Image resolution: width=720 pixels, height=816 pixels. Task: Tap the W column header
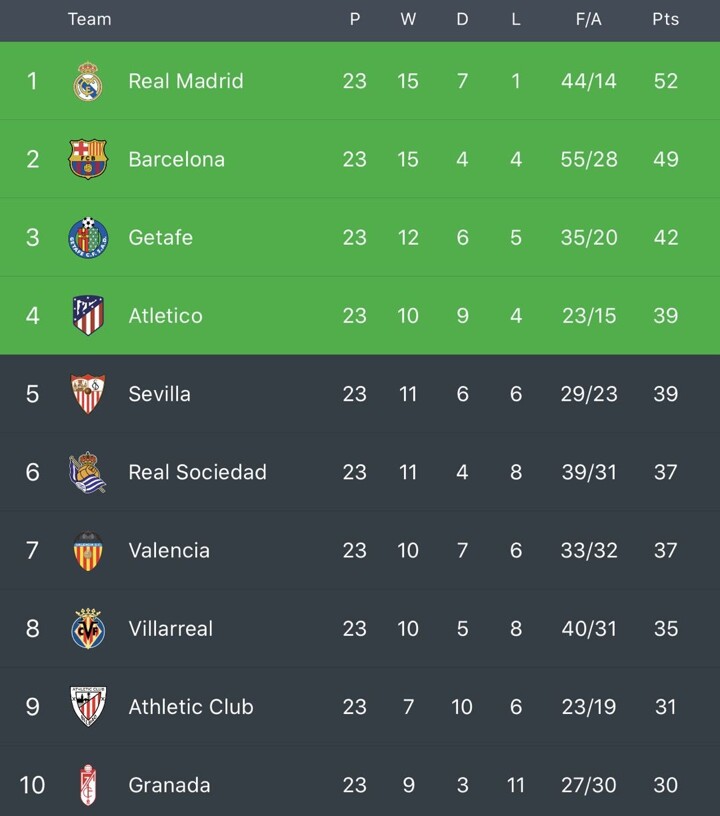(x=408, y=19)
